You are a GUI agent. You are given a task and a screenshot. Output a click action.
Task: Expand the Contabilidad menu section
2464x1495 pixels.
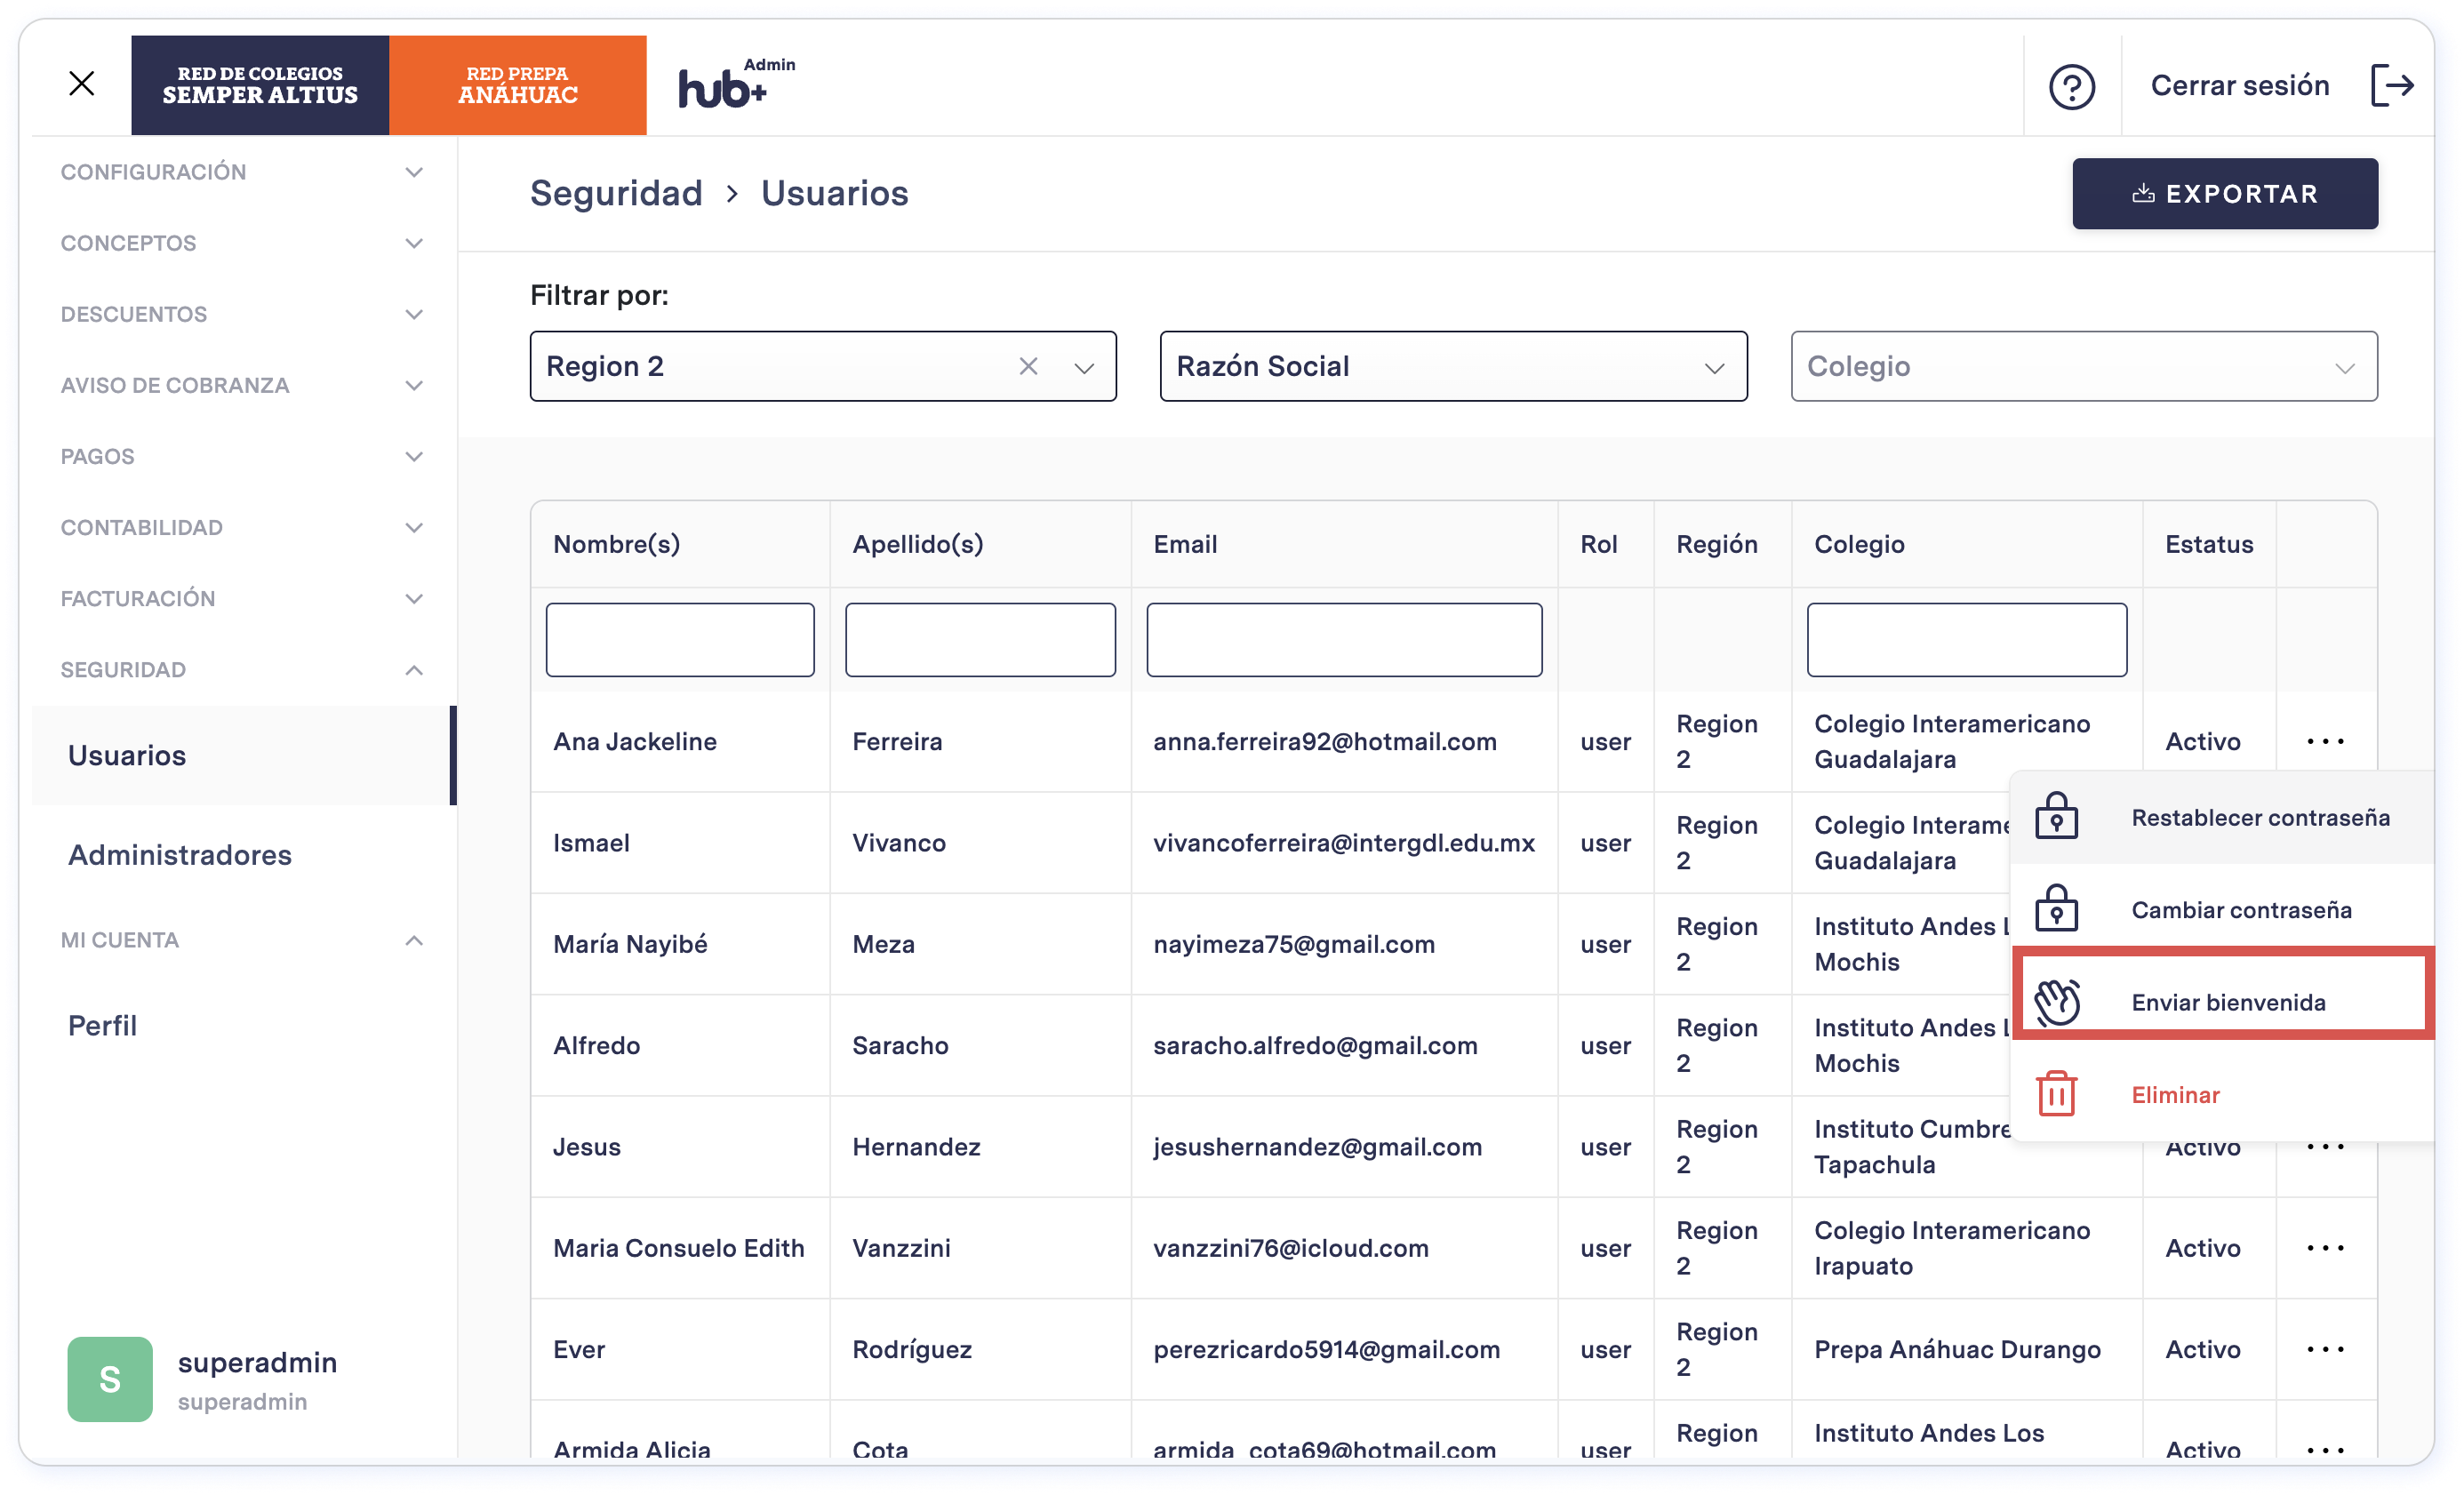243,527
